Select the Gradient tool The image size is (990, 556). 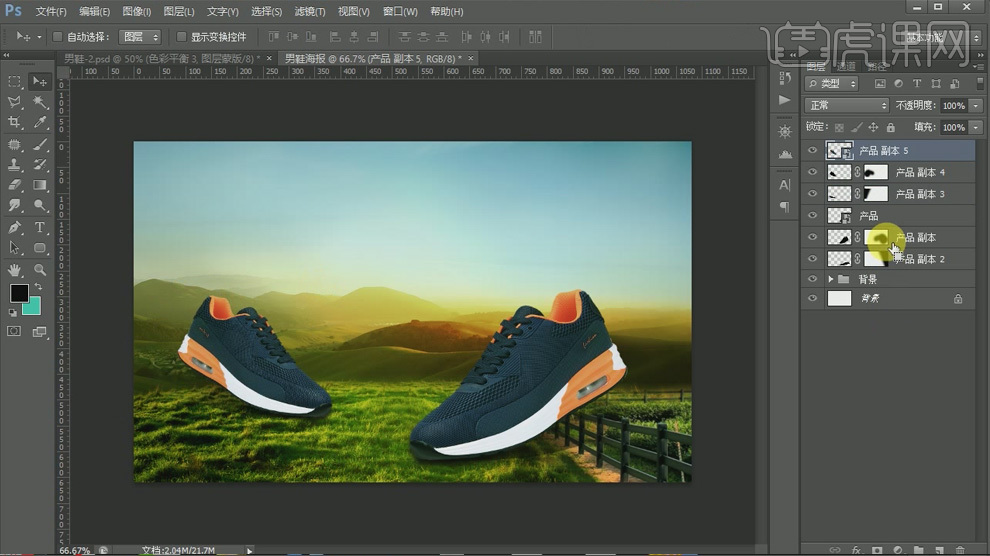click(x=41, y=186)
